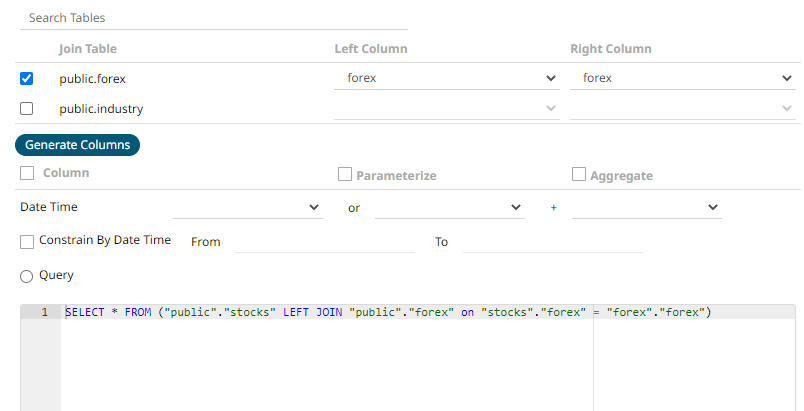The image size is (804, 411).
Task: Toggle Constrain By Date Time checkbox
Action: 27,241
